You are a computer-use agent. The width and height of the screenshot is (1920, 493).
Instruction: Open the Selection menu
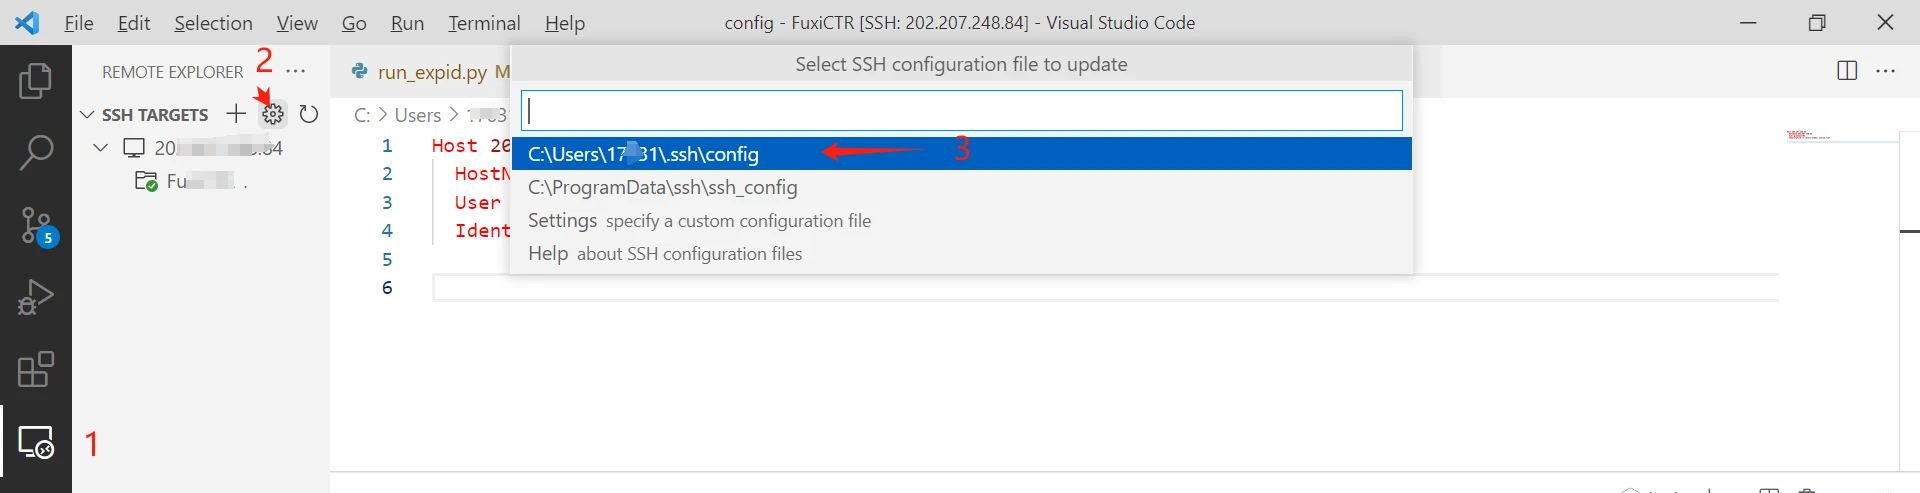point(213,23)
